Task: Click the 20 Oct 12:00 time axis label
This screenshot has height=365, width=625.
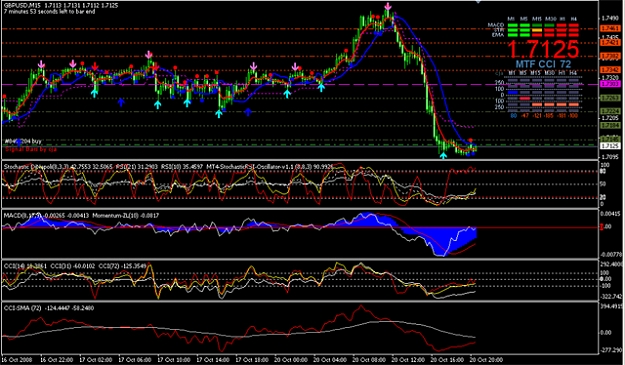Action: pyautogui.click(x=409, y=360)
